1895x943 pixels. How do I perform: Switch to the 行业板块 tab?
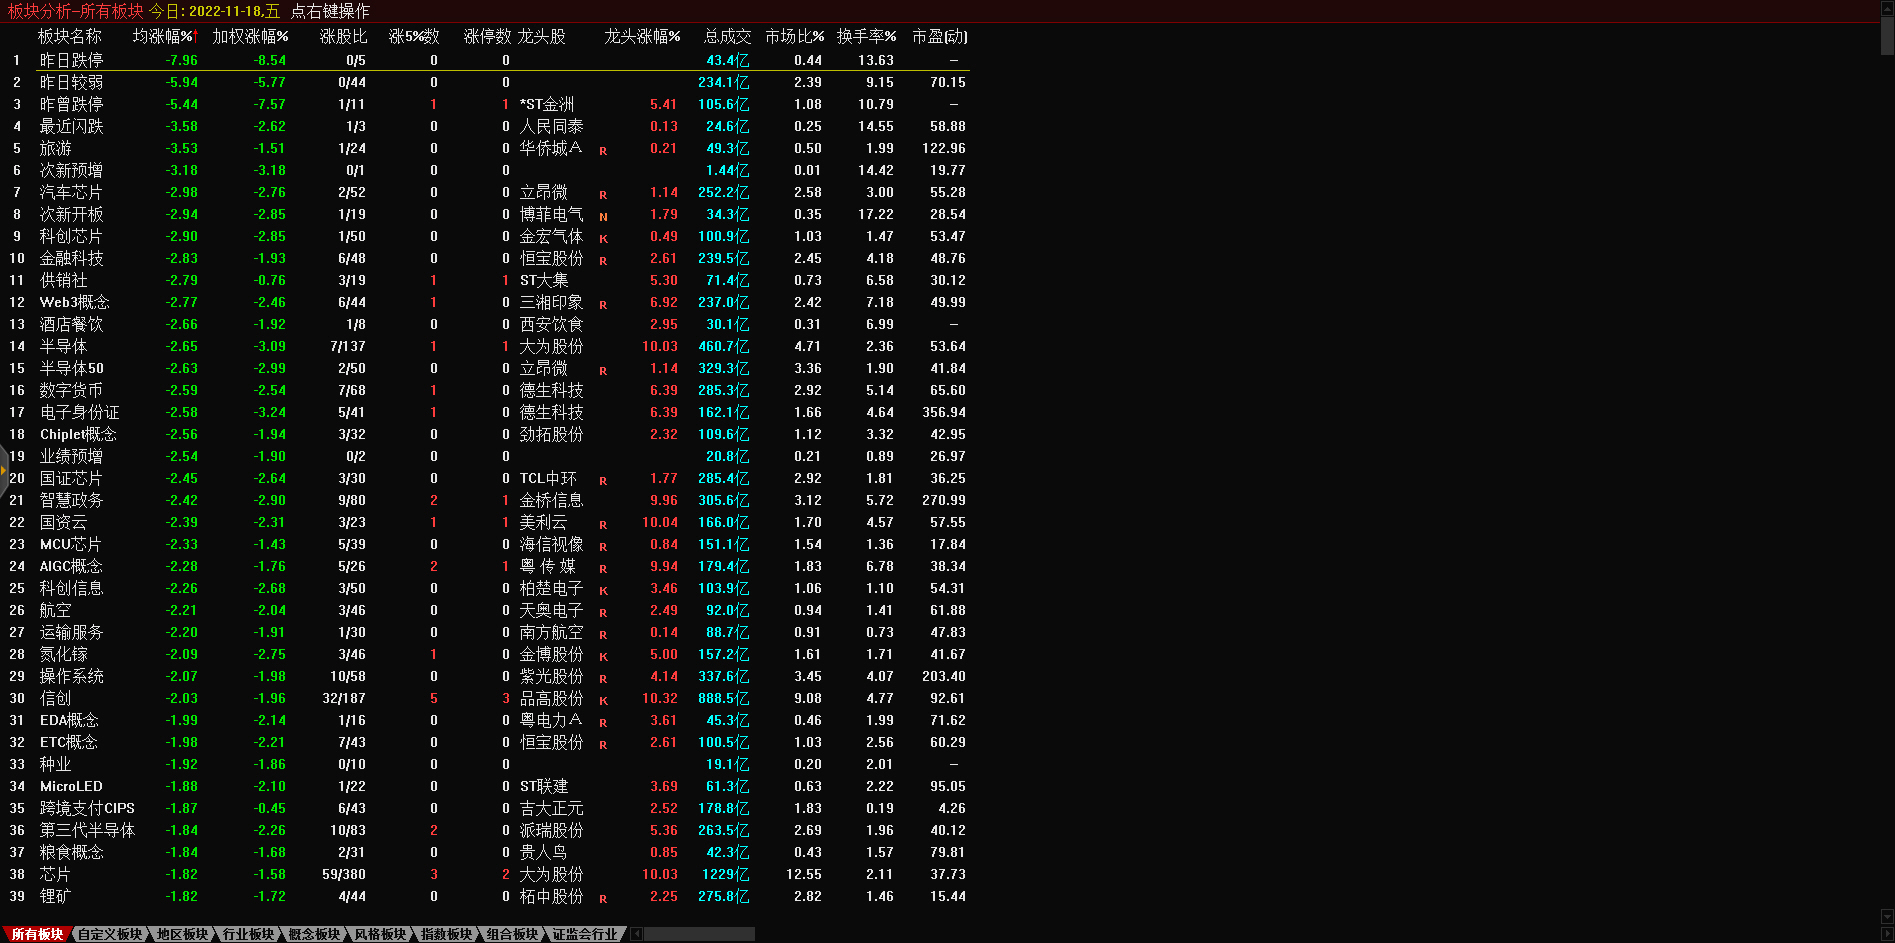click(x=248, y=934)
